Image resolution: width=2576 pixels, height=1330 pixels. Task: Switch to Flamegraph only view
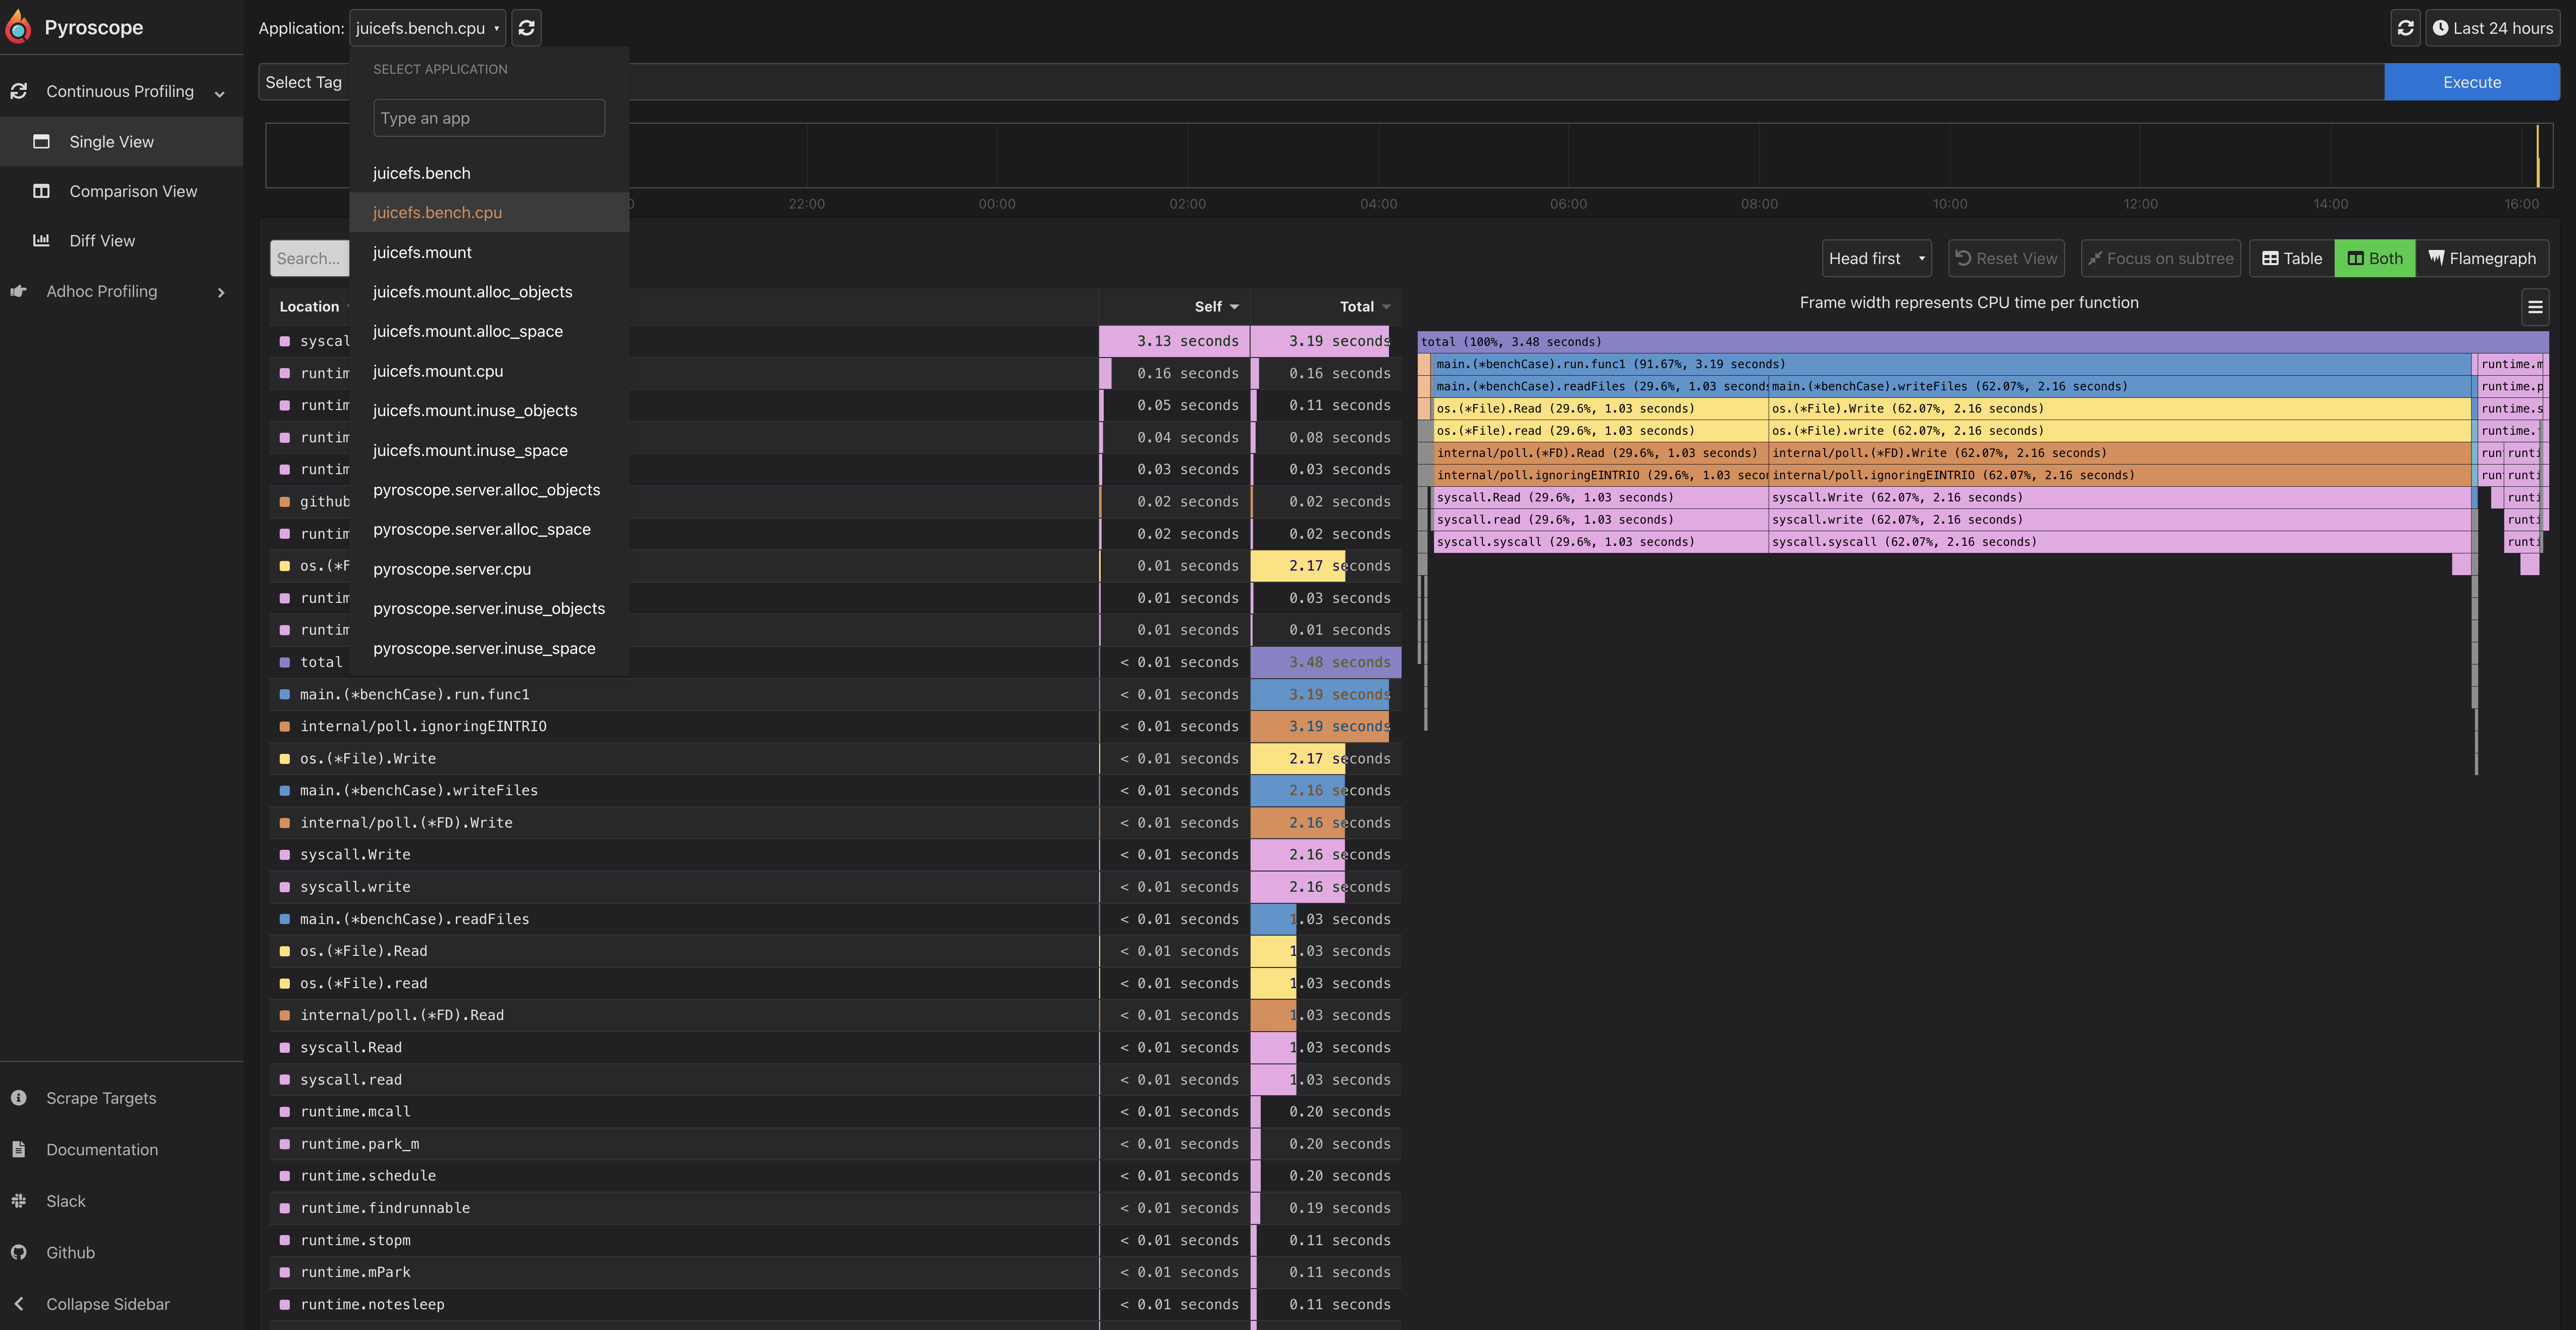2482,258
